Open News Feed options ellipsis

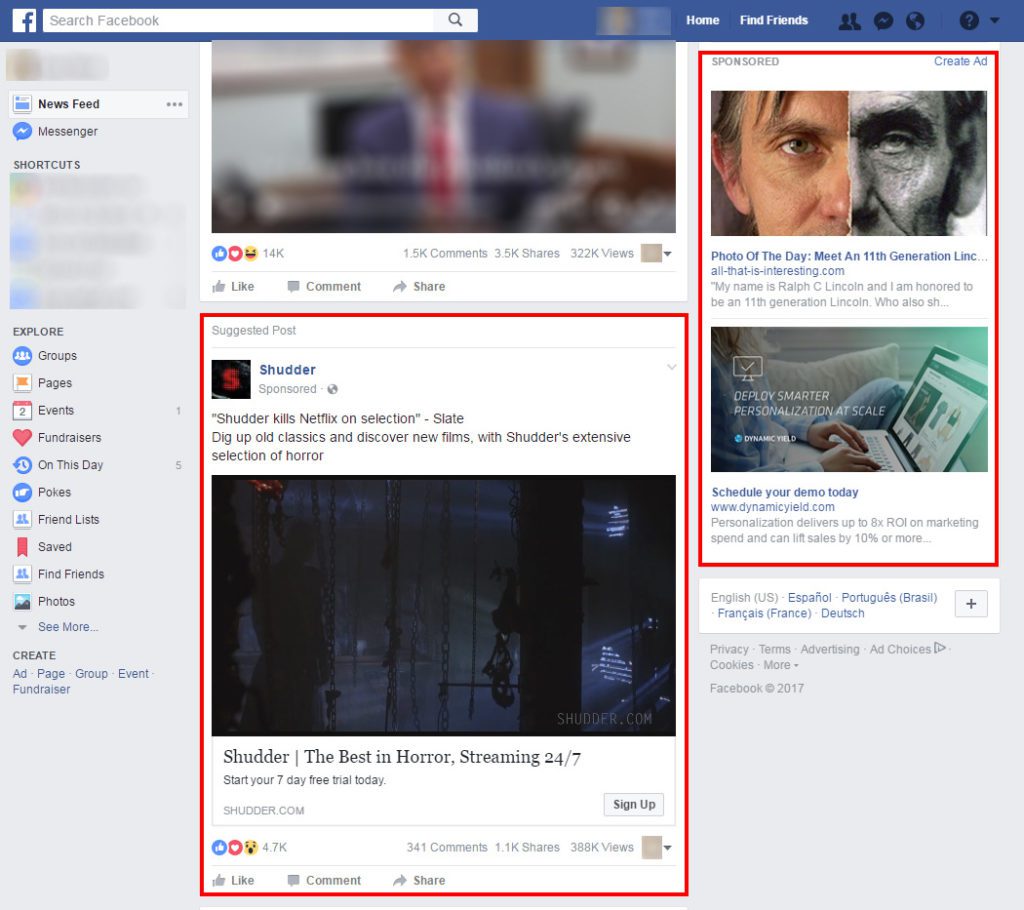click(174, 105)
